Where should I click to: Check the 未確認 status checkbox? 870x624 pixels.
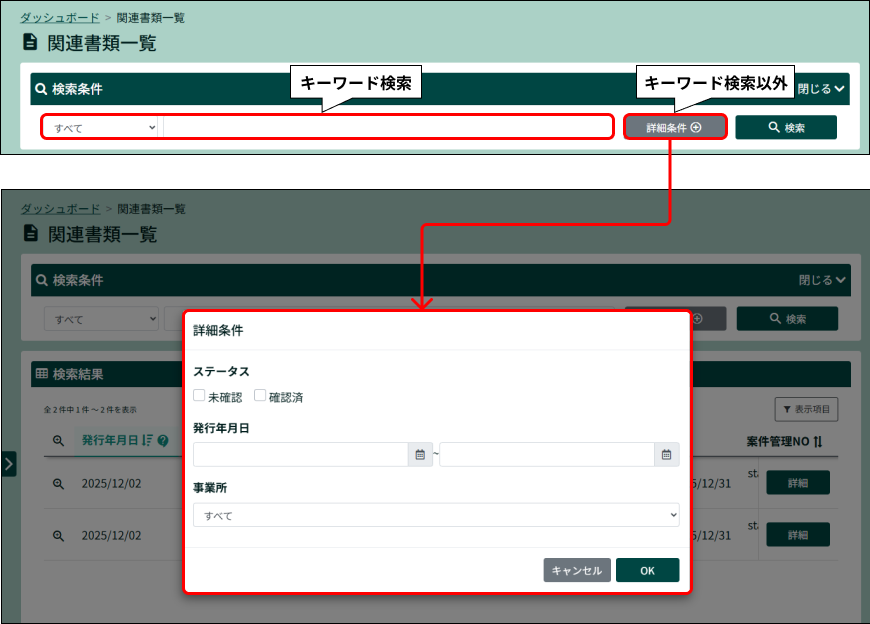tap(199, 395)
